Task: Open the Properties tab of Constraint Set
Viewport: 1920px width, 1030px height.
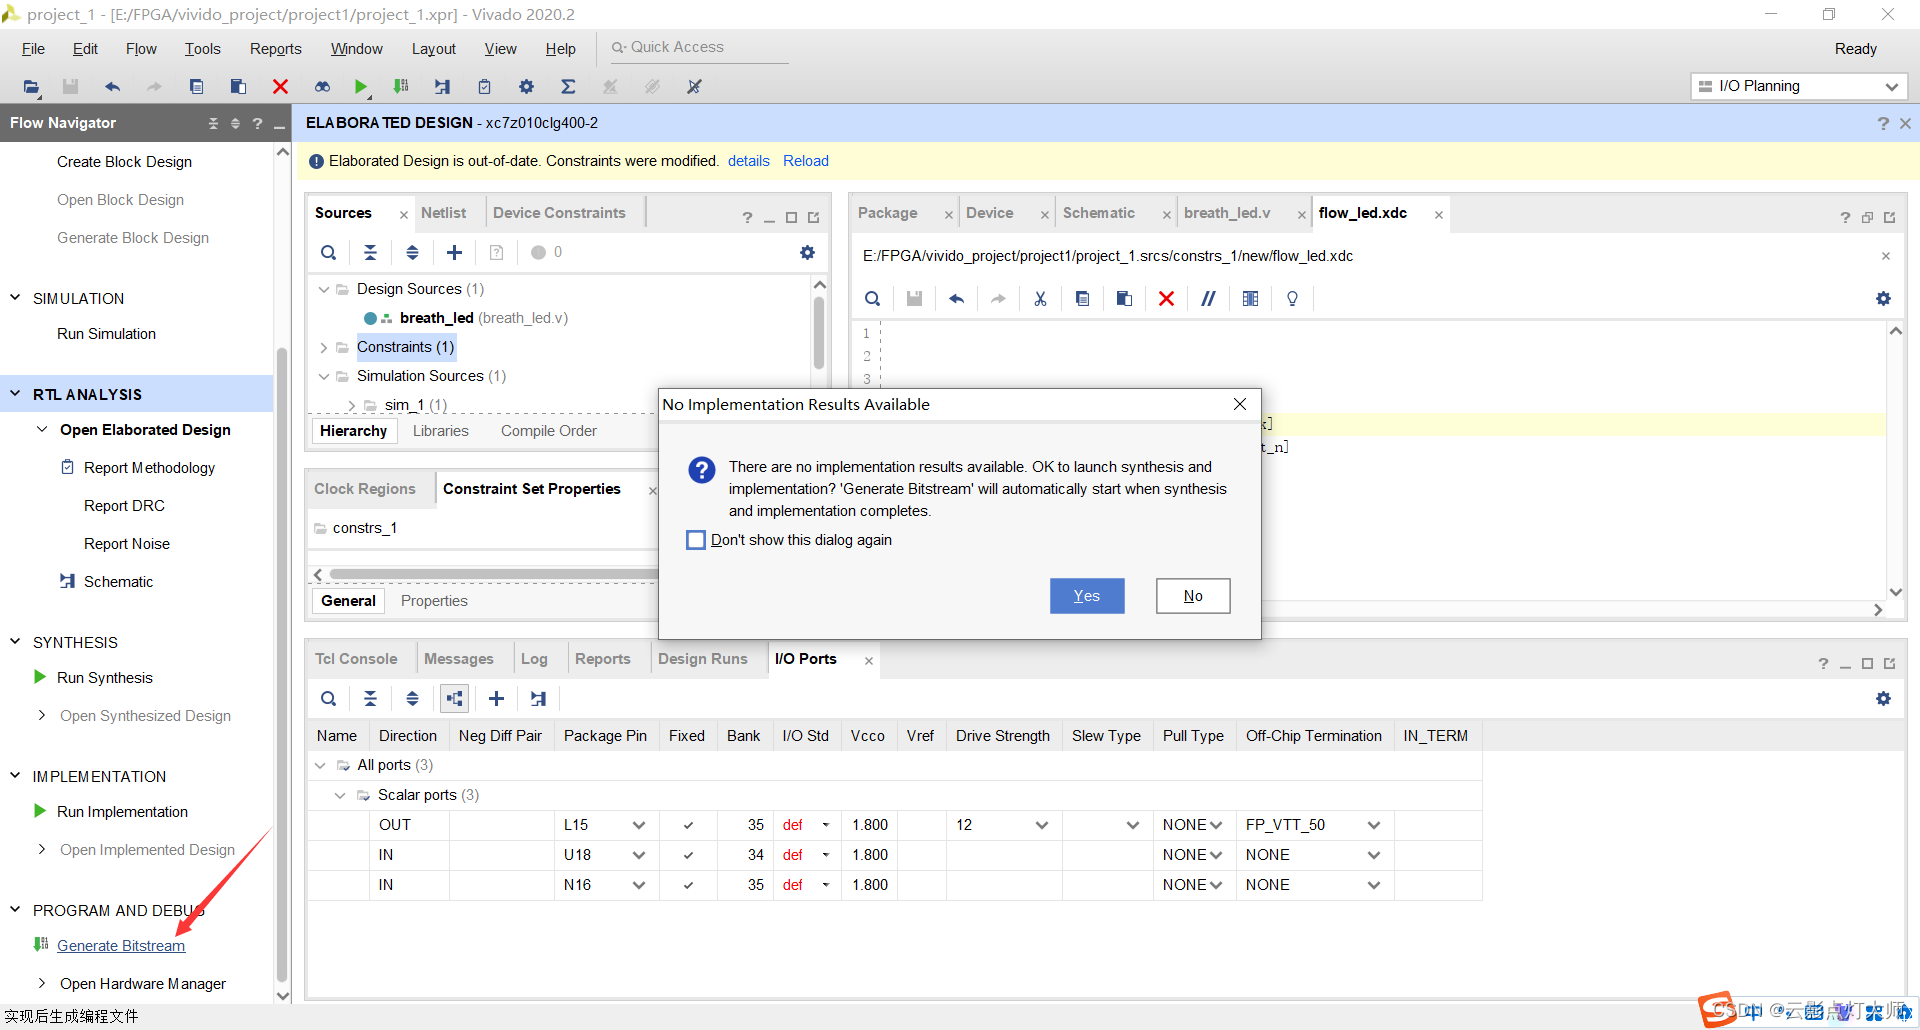Action: coord(434,601)
